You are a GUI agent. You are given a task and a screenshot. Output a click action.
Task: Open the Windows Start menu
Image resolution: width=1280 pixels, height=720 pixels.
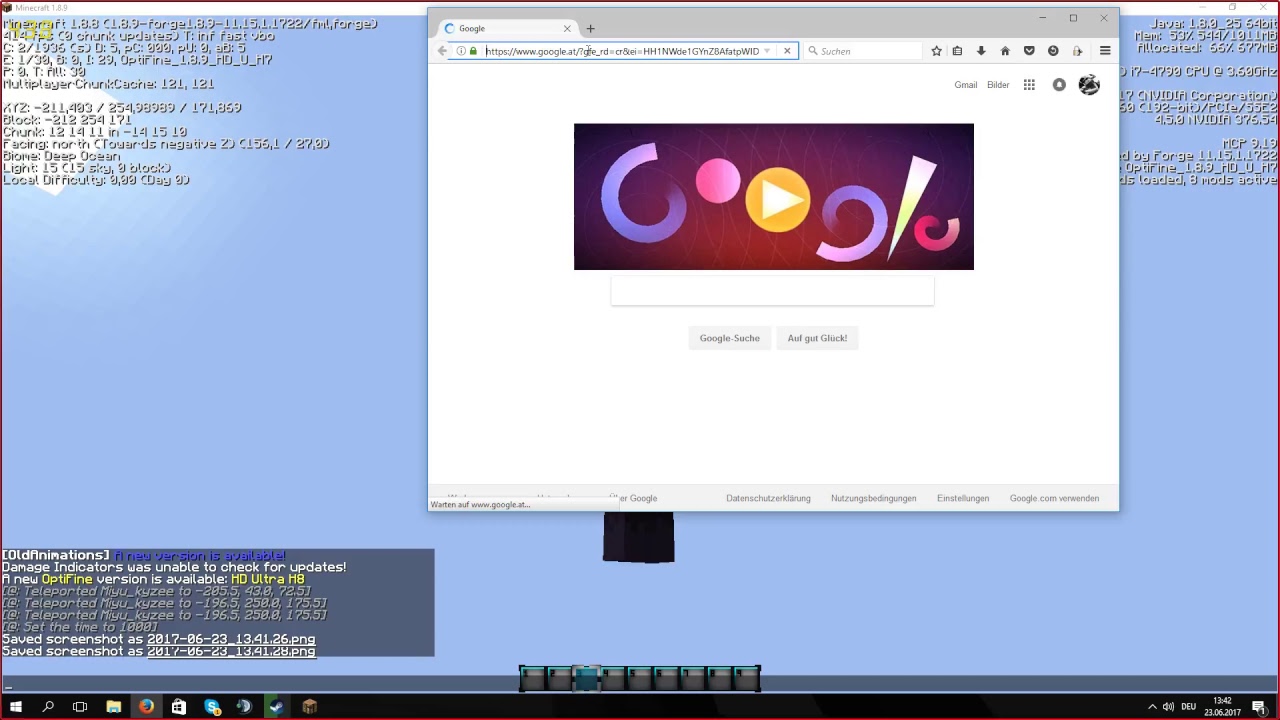click(15, 707)
